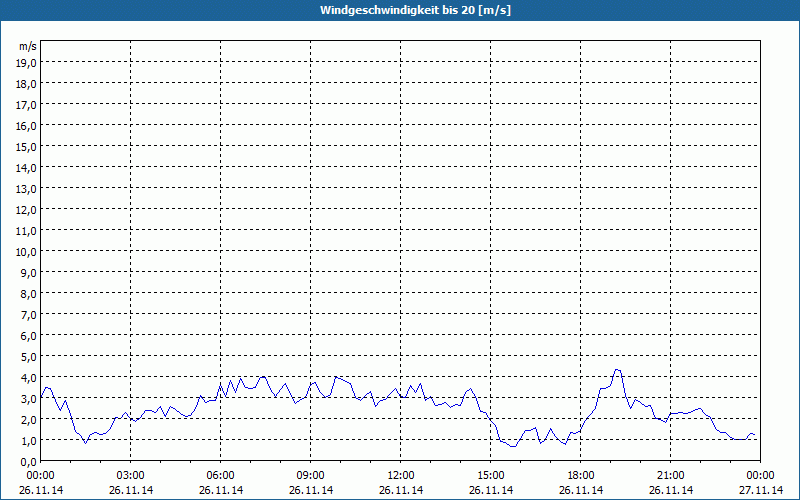This screenshot has width=800, height=500.
Task: Select the 10,0 y-axis label
Action: 26,252
